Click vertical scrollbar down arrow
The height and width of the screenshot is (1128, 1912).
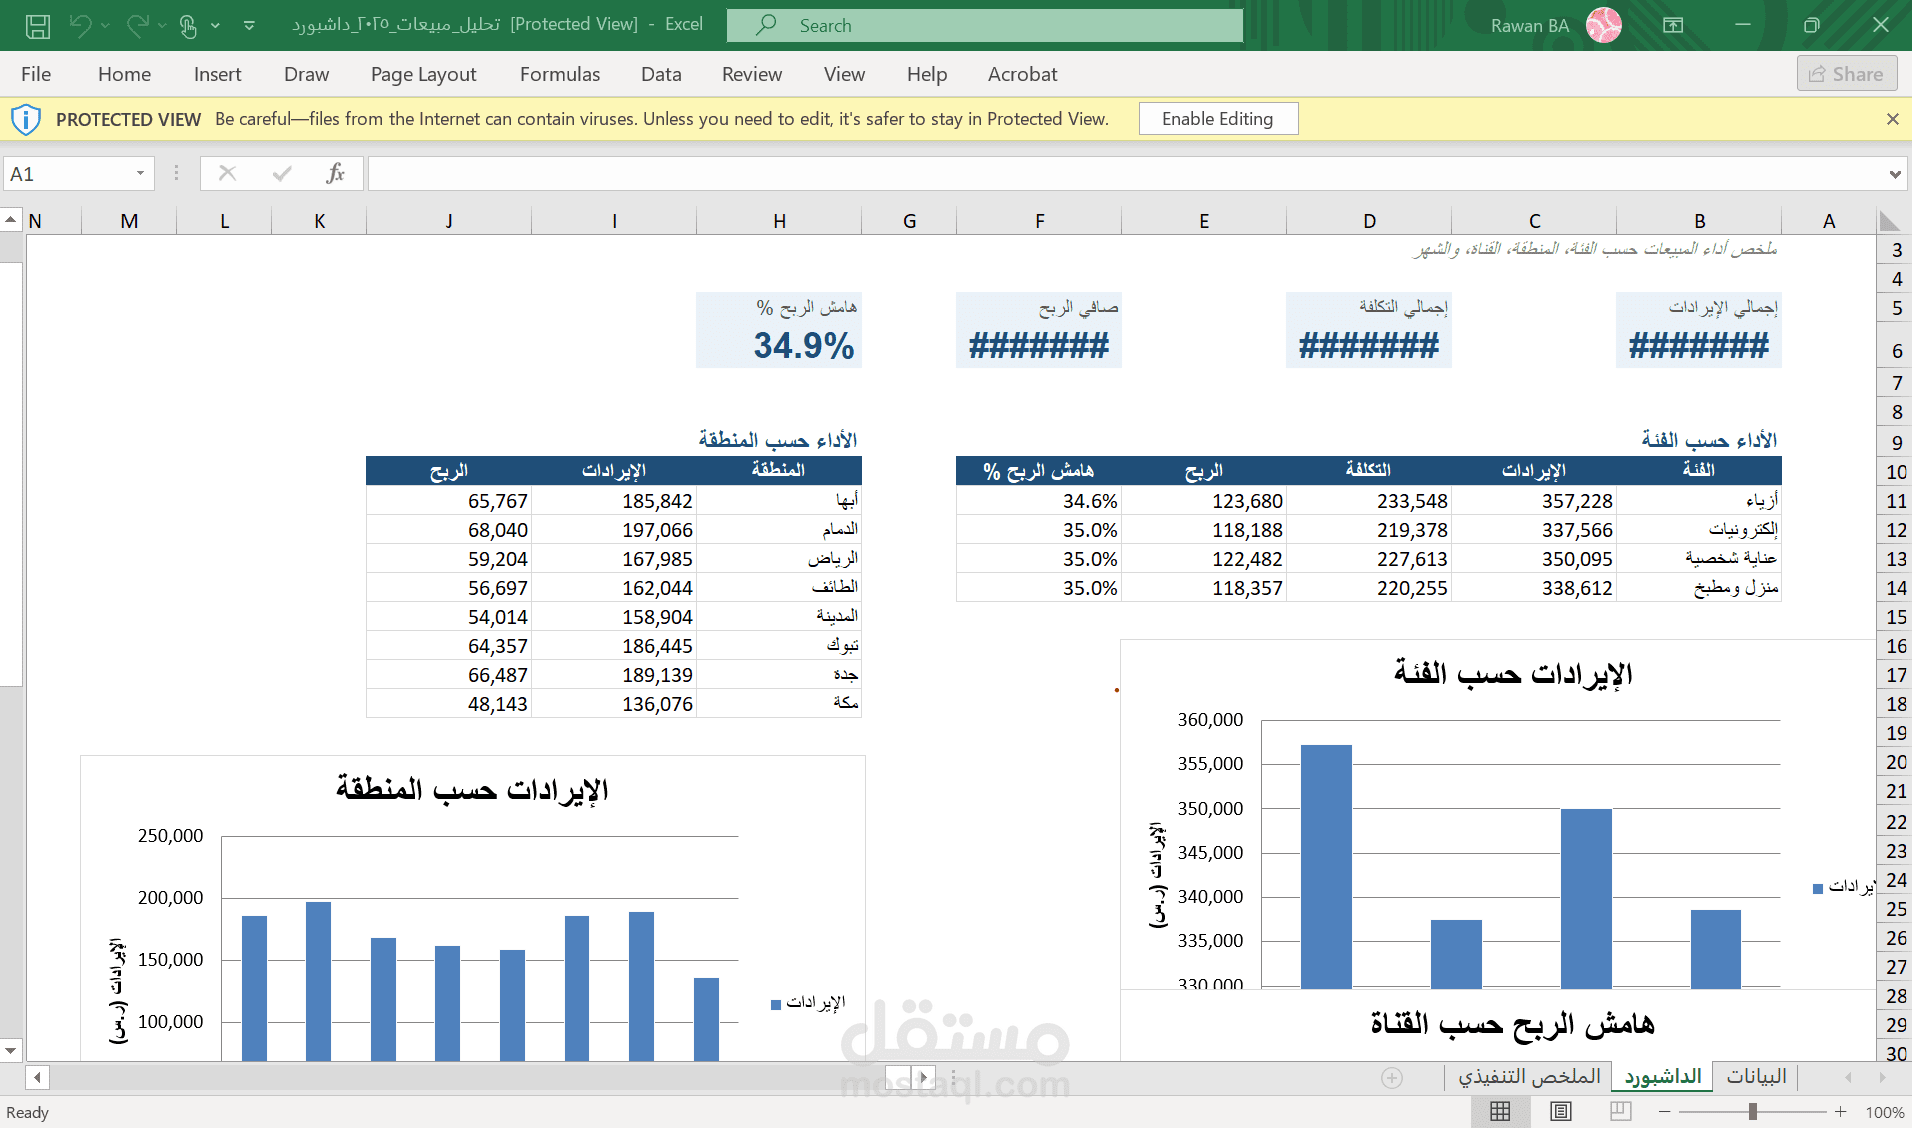pos(10,1051)
